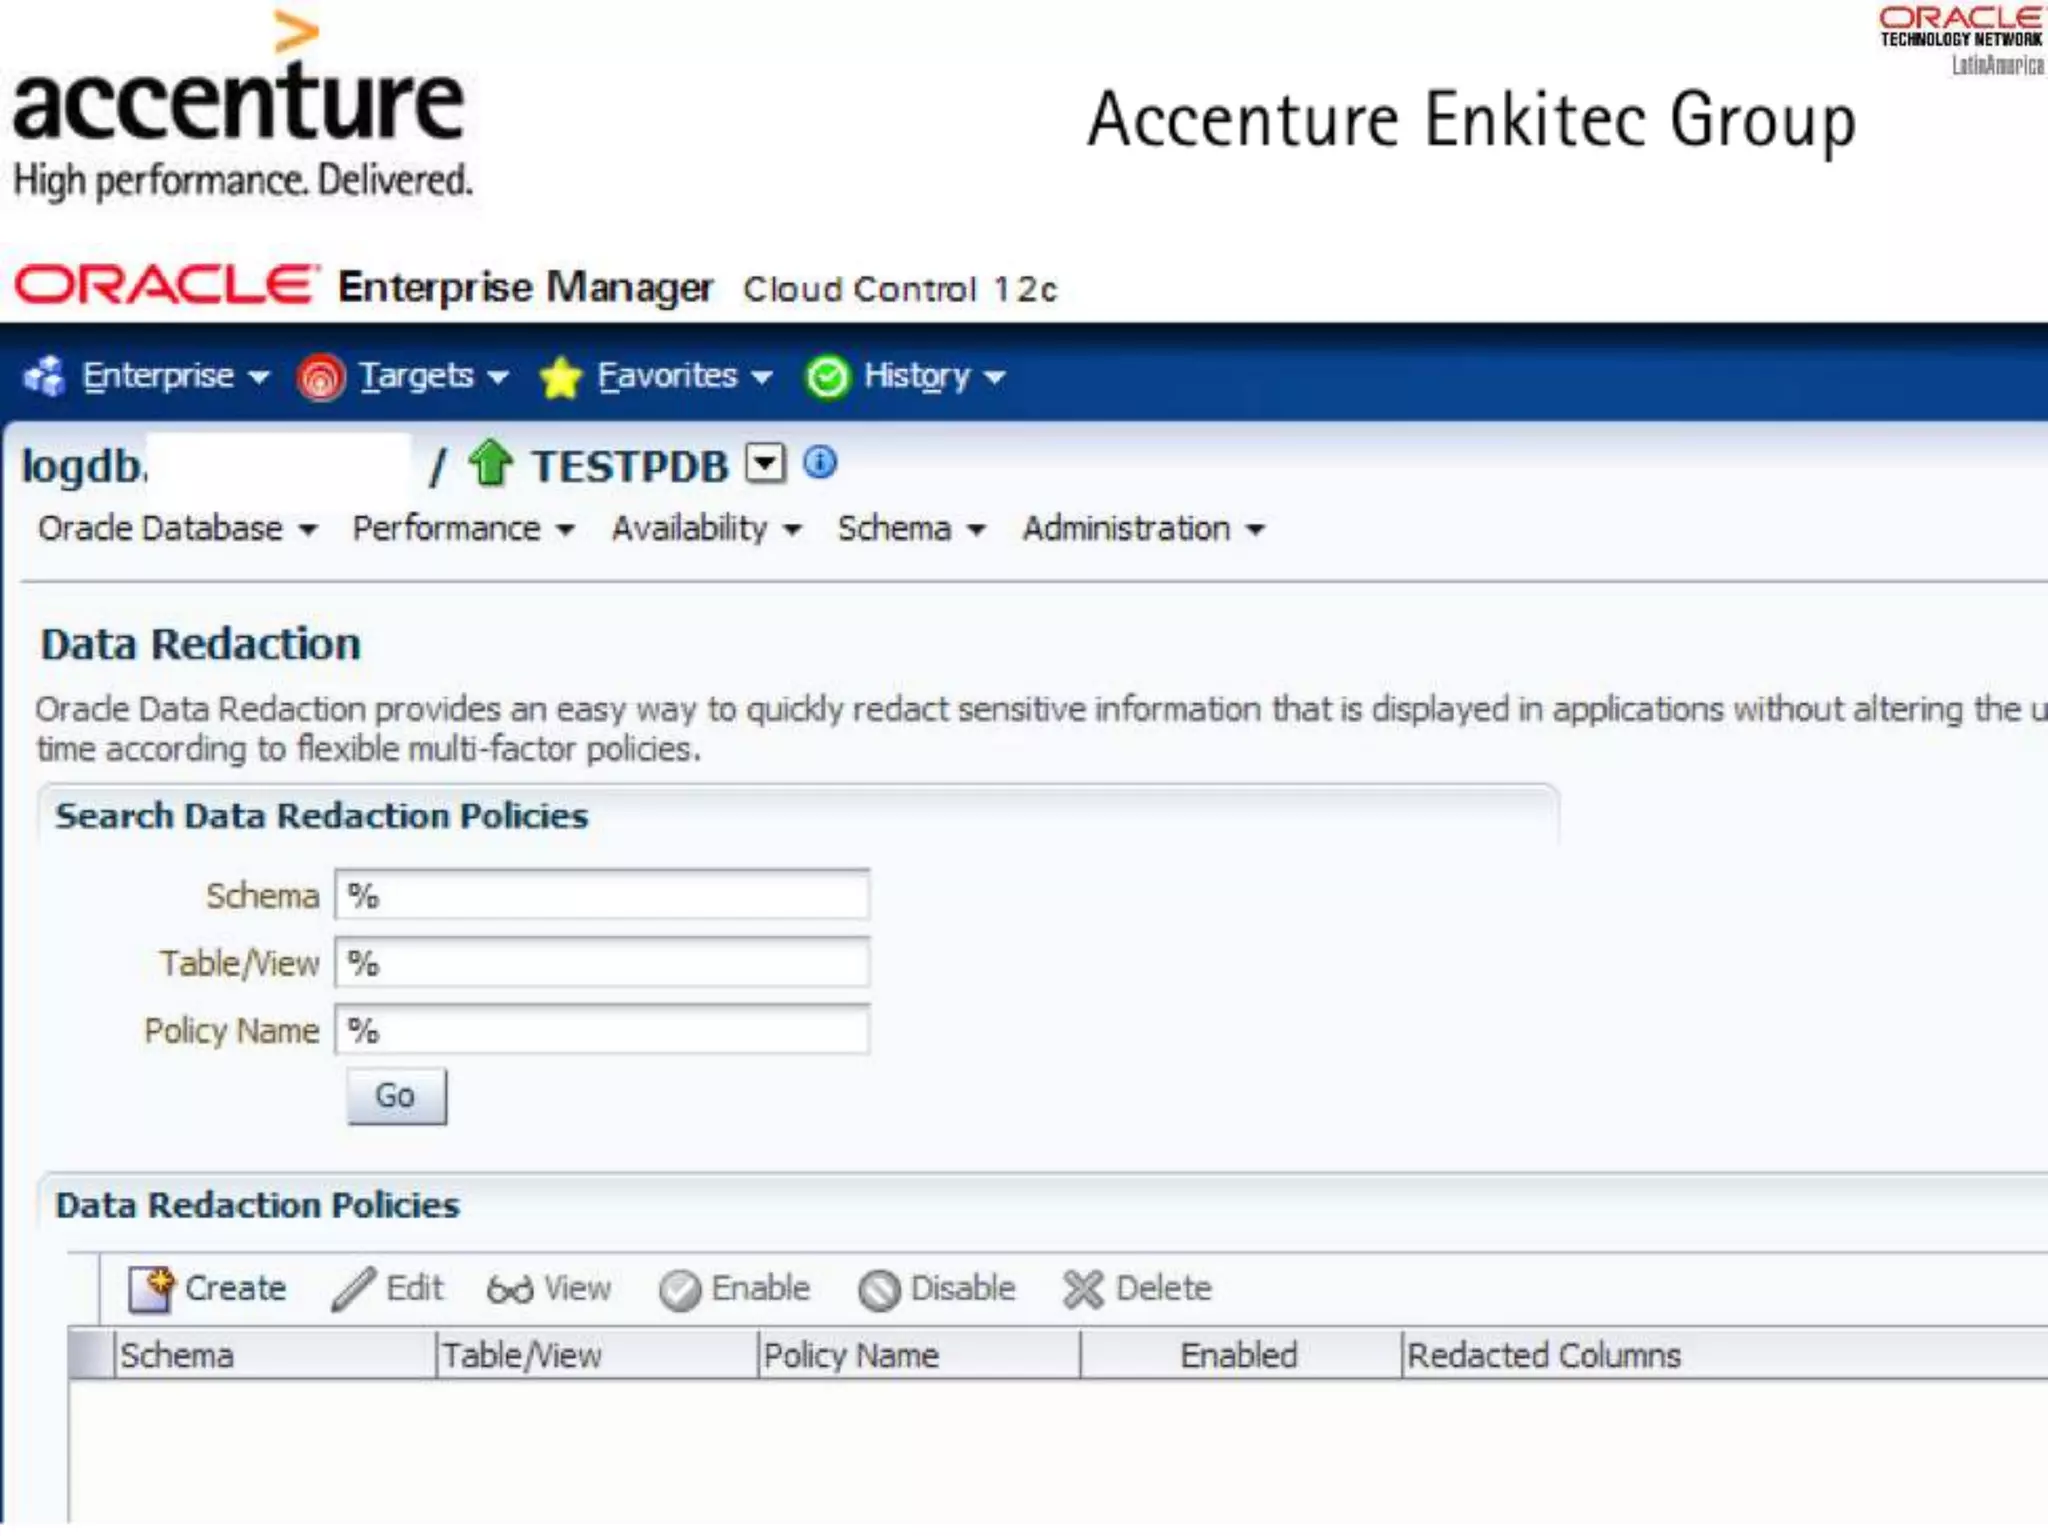This screenshot has width=2048, height=1536.
Task: Click the Delete X icon
Action: pyautogui.click(x=1083, y=1289)
